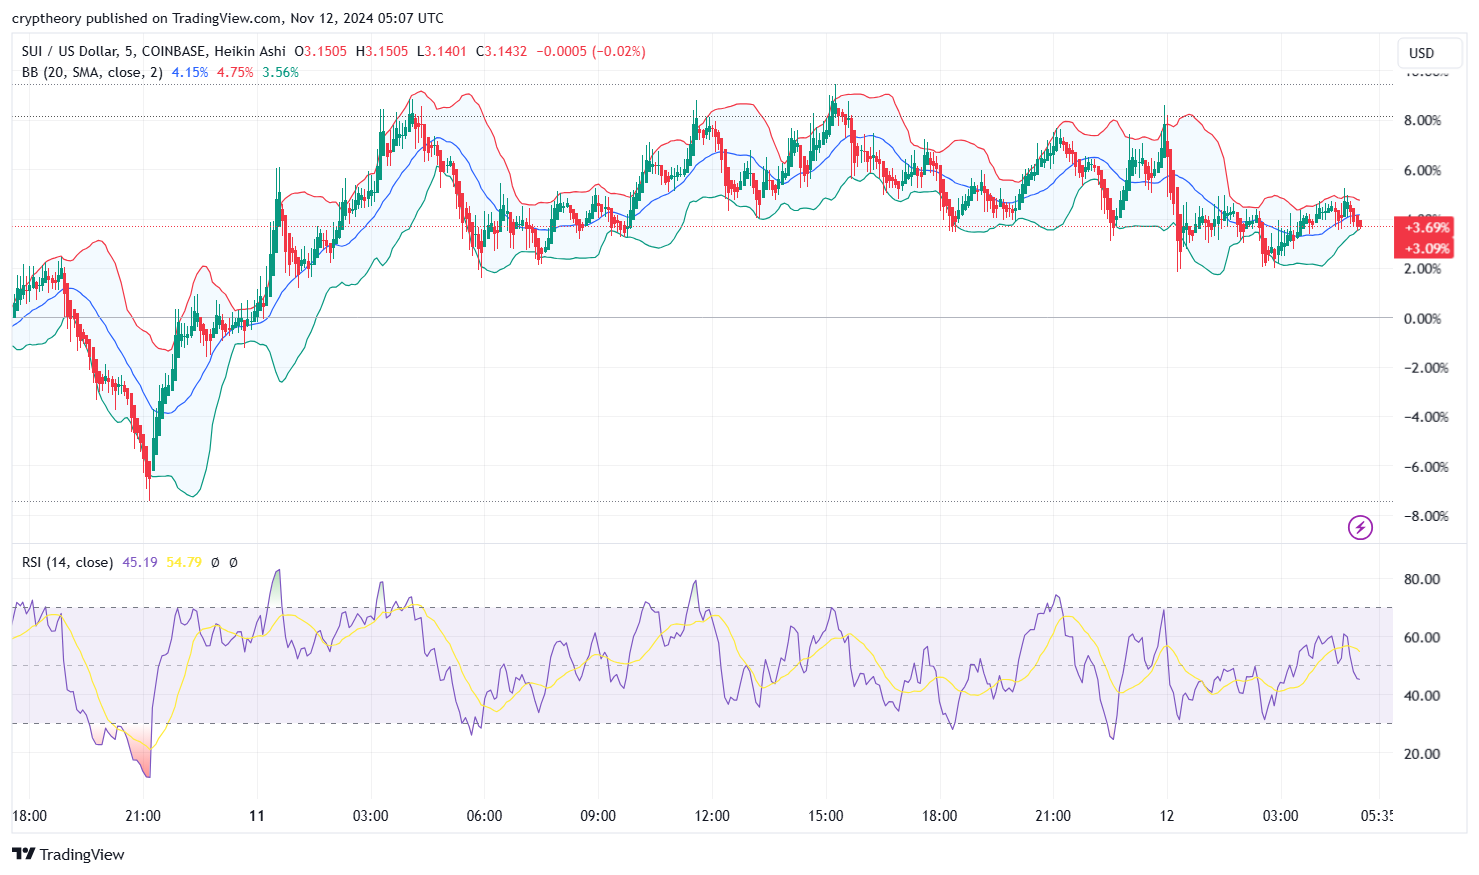
Task: Click the 15:00 time axis label
Action: 826,816
